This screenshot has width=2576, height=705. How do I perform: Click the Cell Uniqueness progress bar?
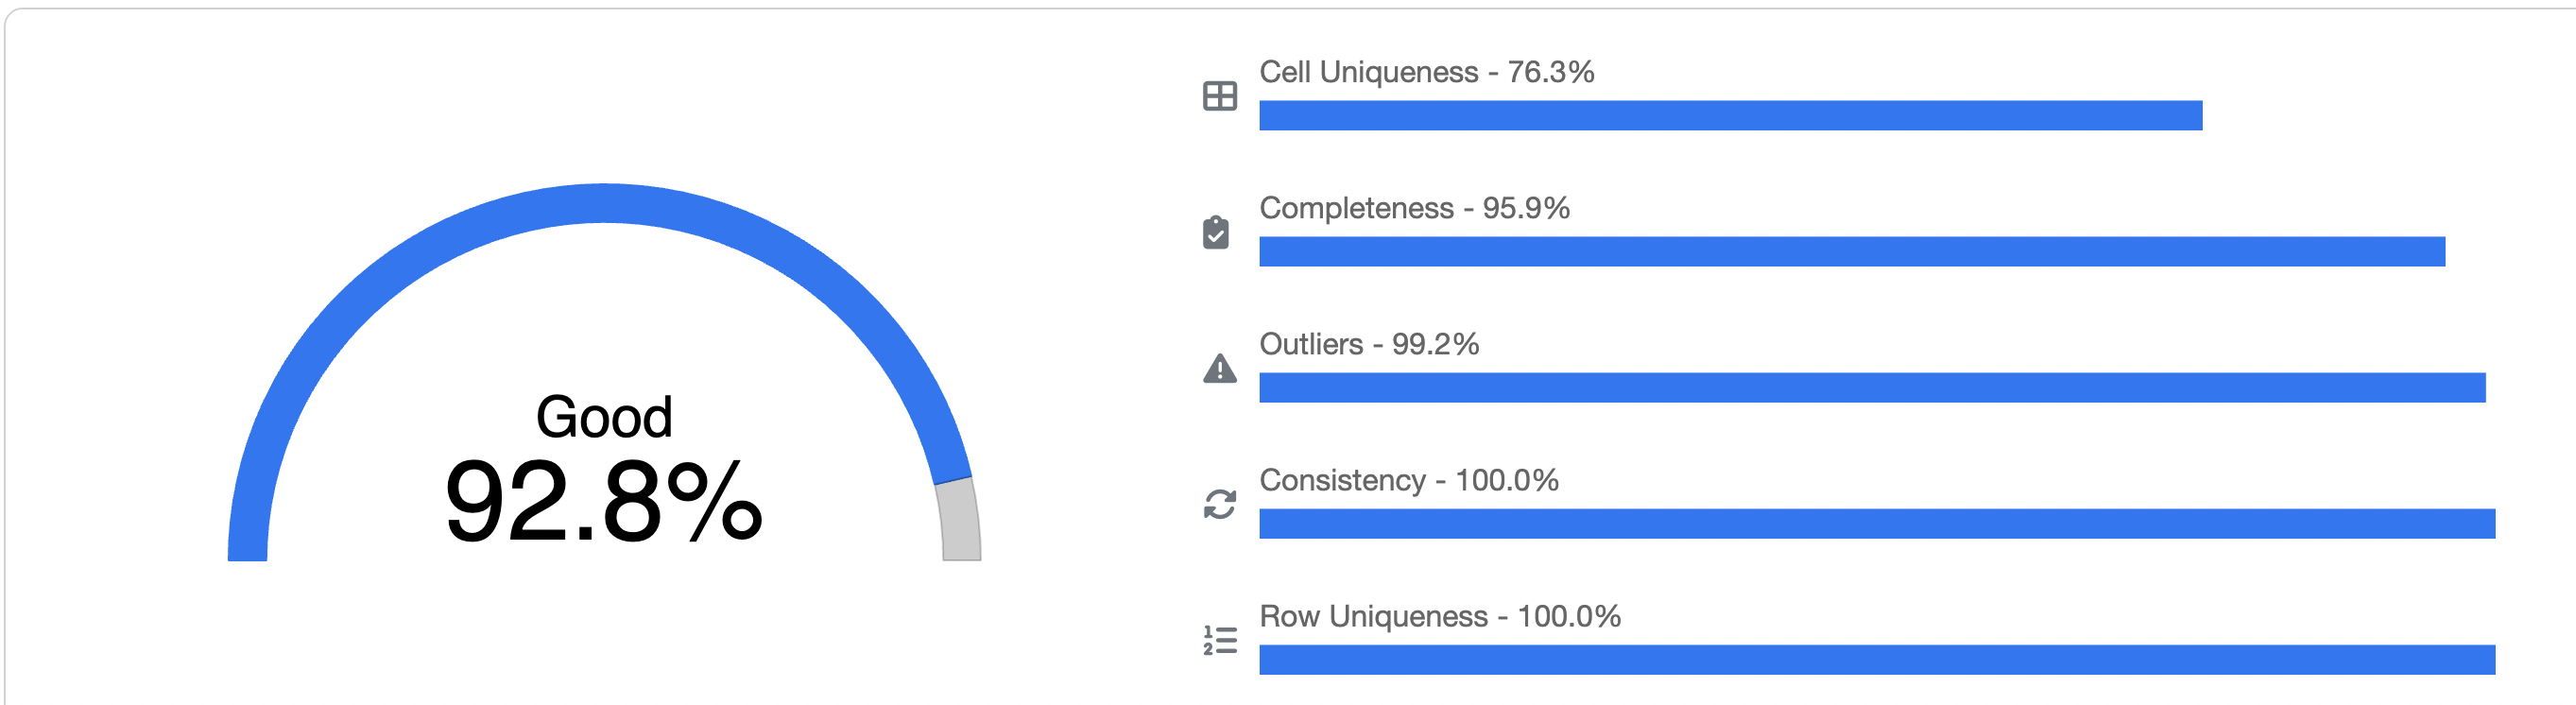tap(1730, 116)
